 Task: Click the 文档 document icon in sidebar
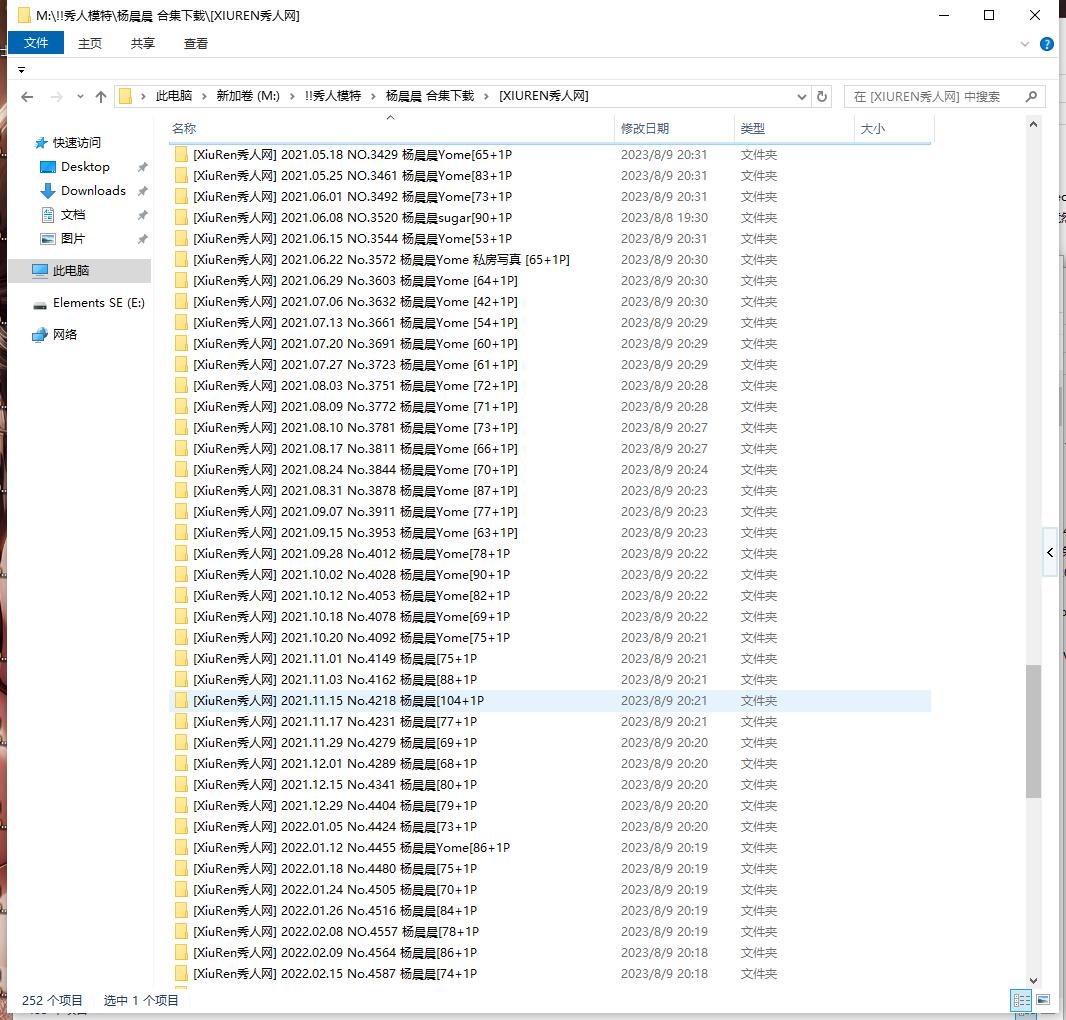48,215
